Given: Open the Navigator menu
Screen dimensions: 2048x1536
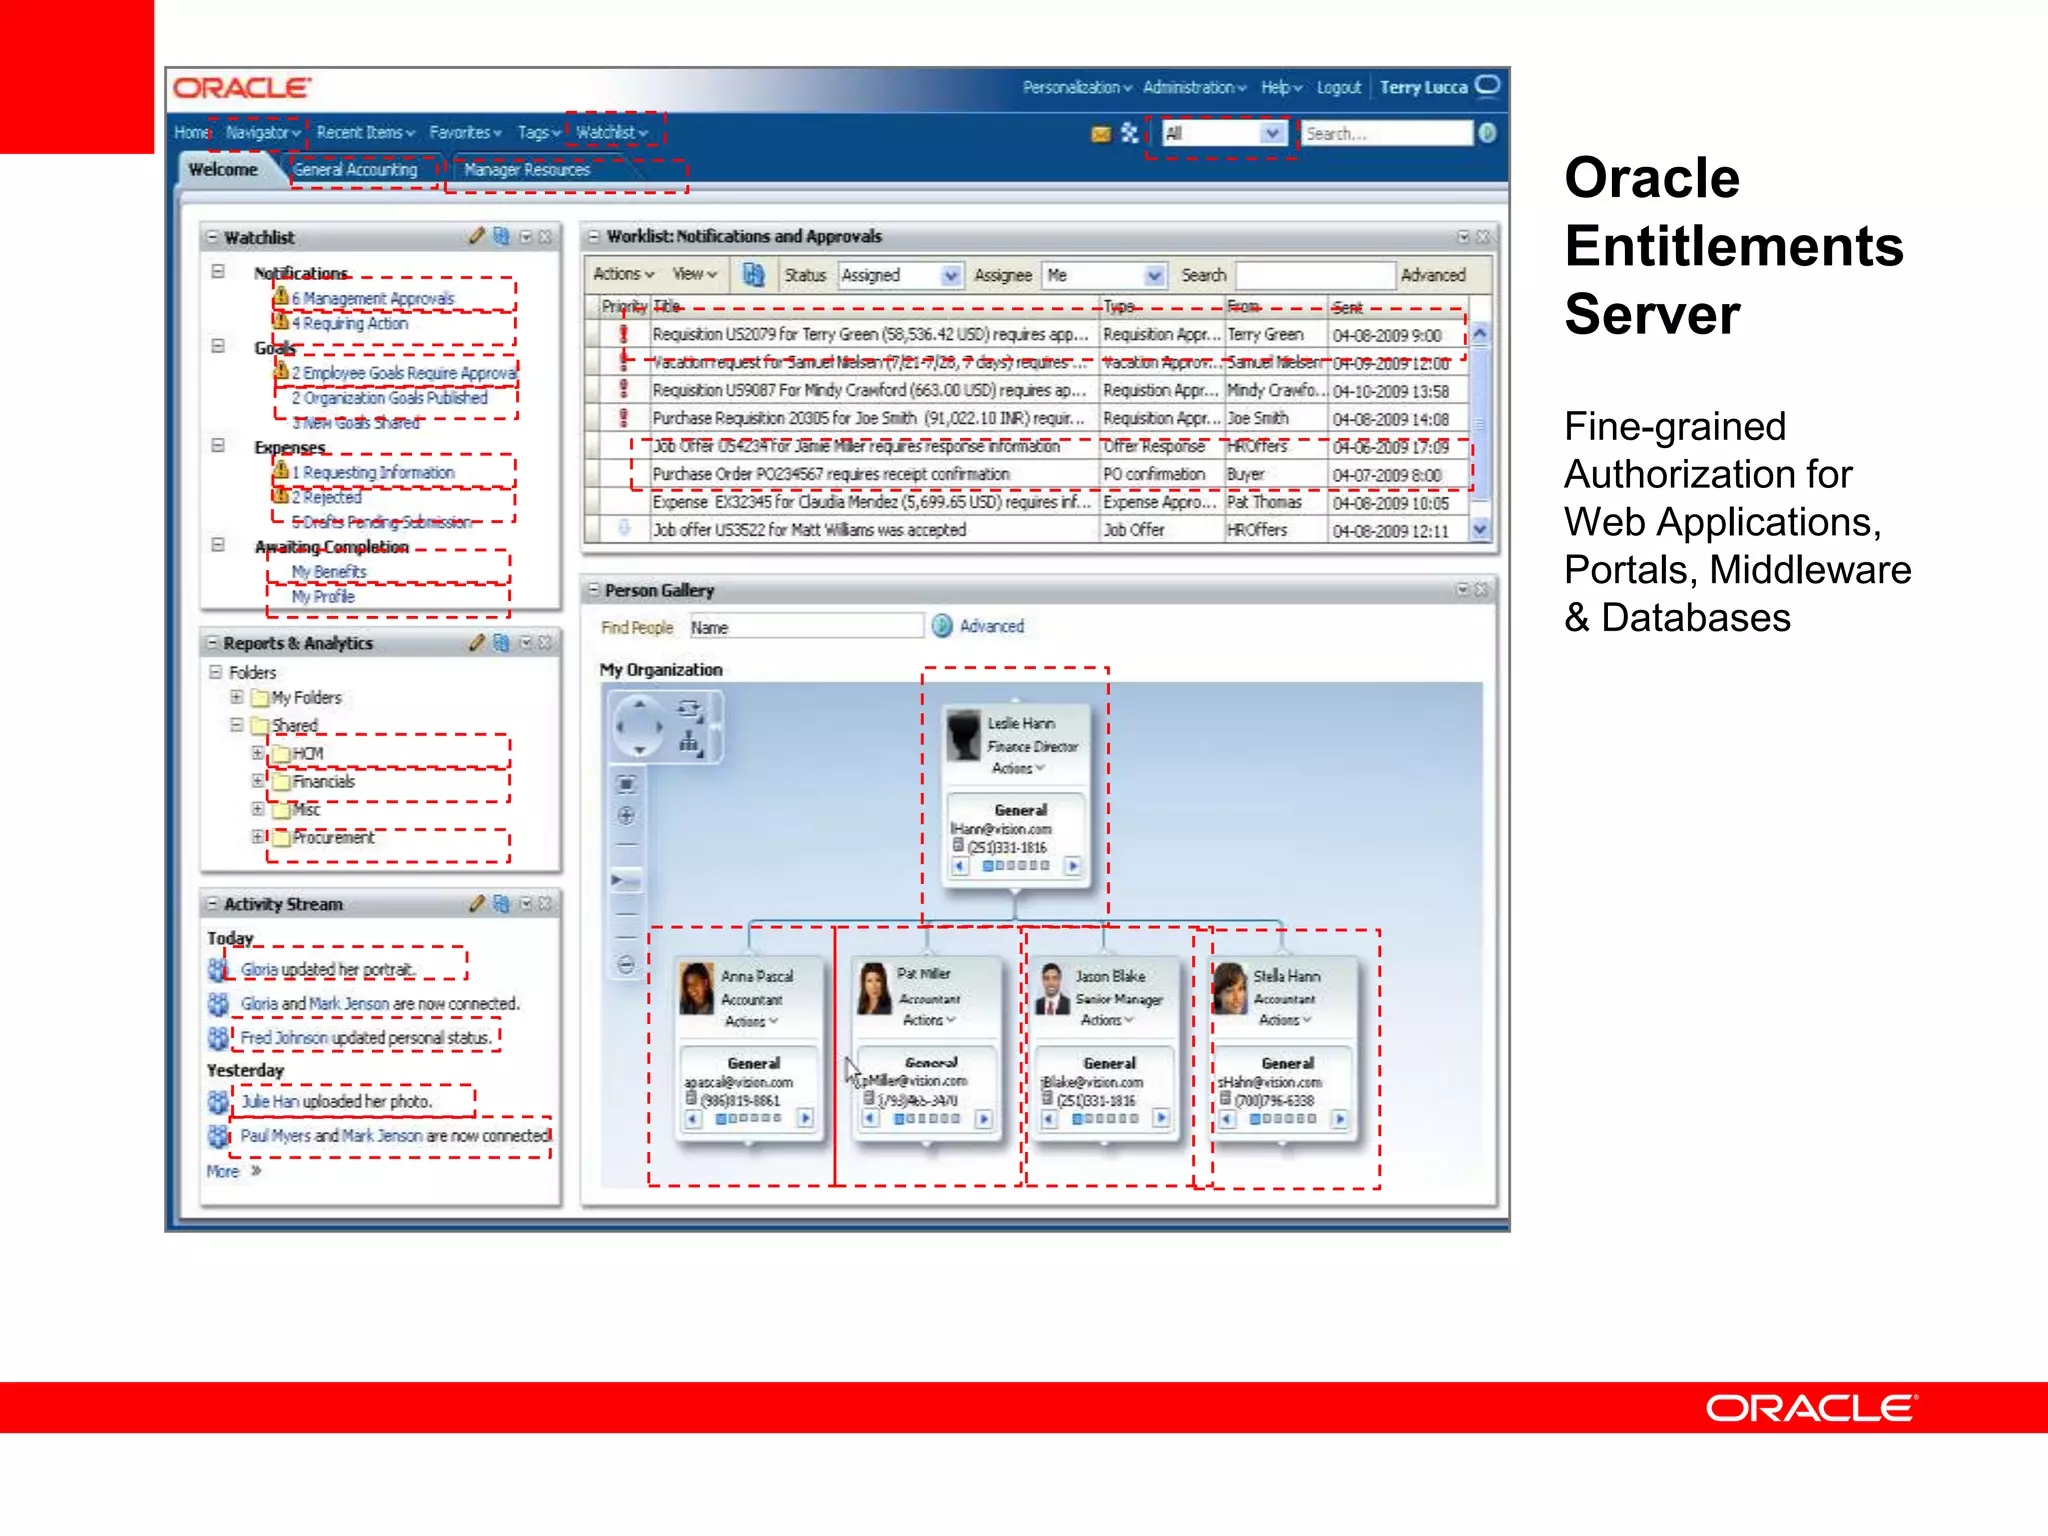Looking at the screenshot, I should (x=263, y=132).
